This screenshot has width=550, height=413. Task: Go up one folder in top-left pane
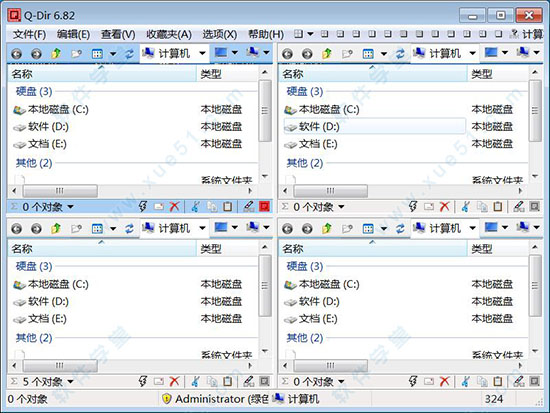click(56, 53)
